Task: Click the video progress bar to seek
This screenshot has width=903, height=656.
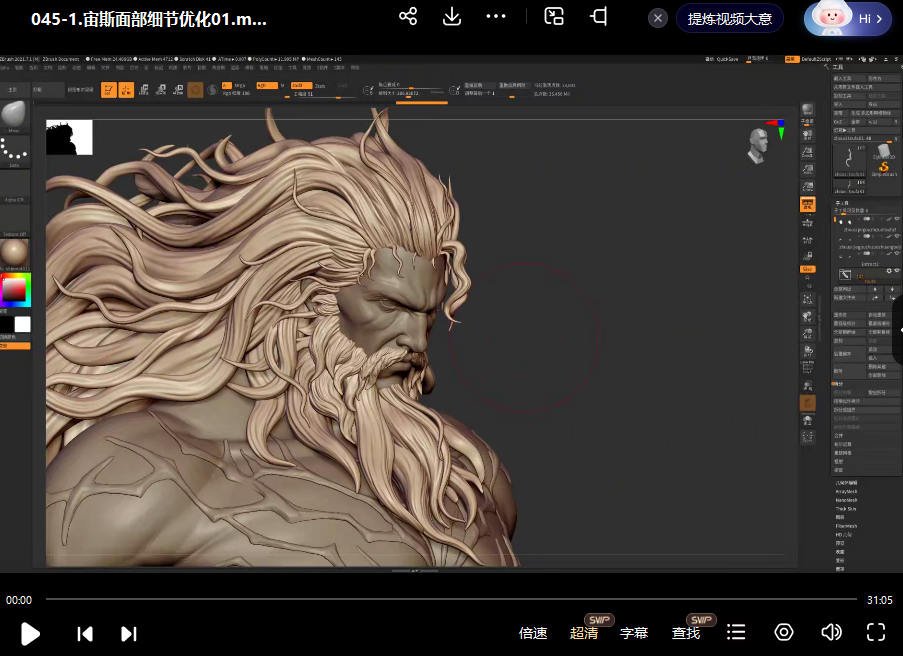Action: coord(450,600)
